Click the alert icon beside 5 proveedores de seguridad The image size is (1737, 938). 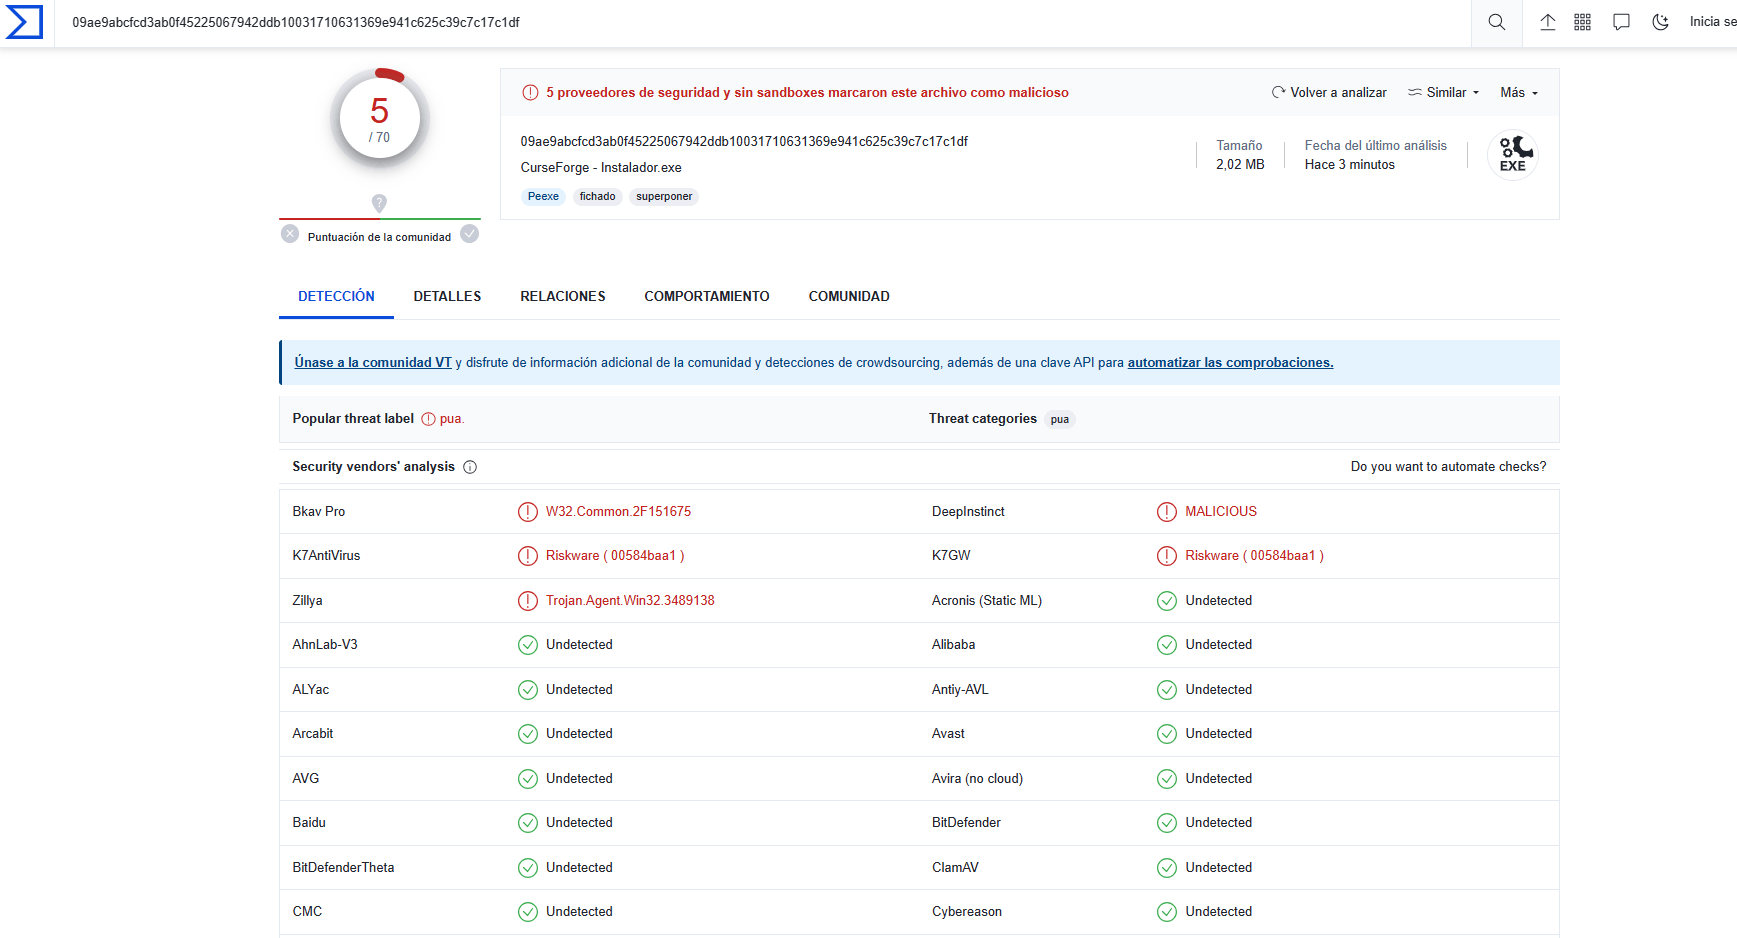530,93
